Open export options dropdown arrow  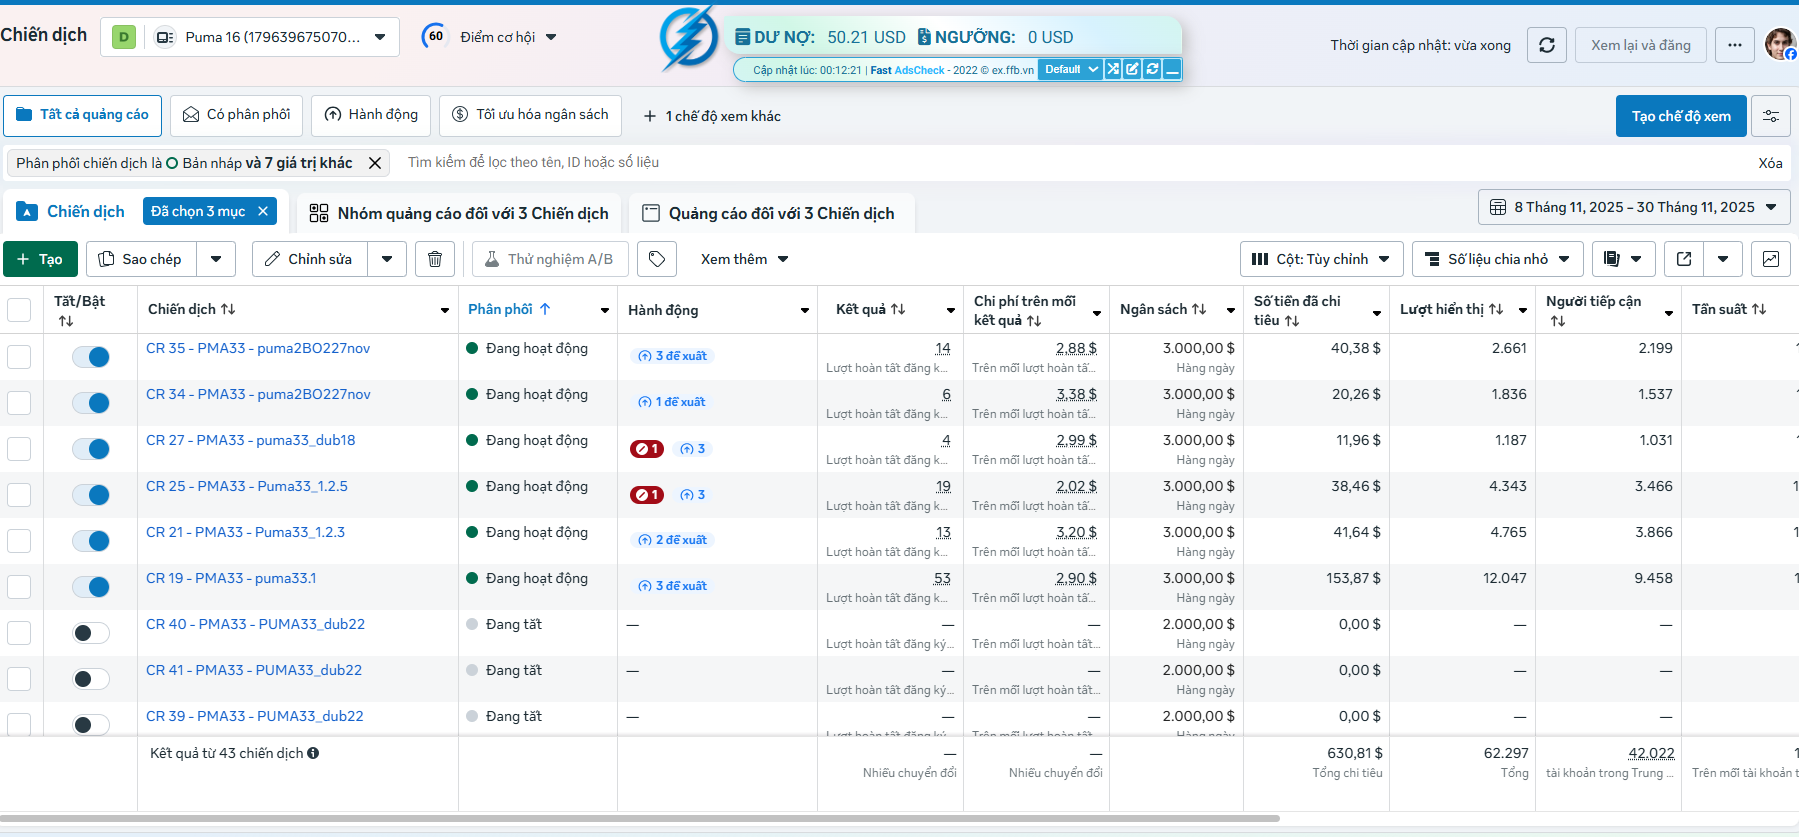pos(1723,259)
